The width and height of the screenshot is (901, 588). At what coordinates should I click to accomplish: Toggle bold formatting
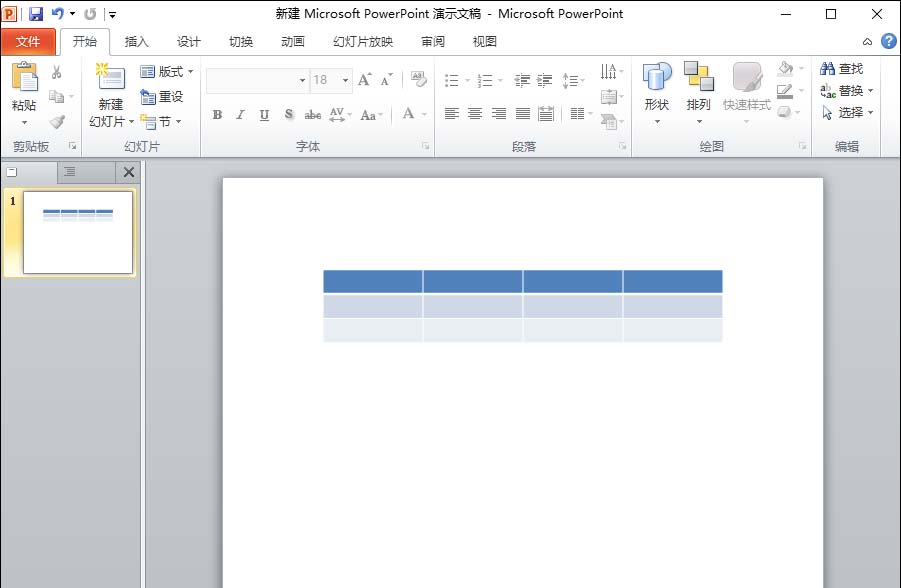[217, 114]
